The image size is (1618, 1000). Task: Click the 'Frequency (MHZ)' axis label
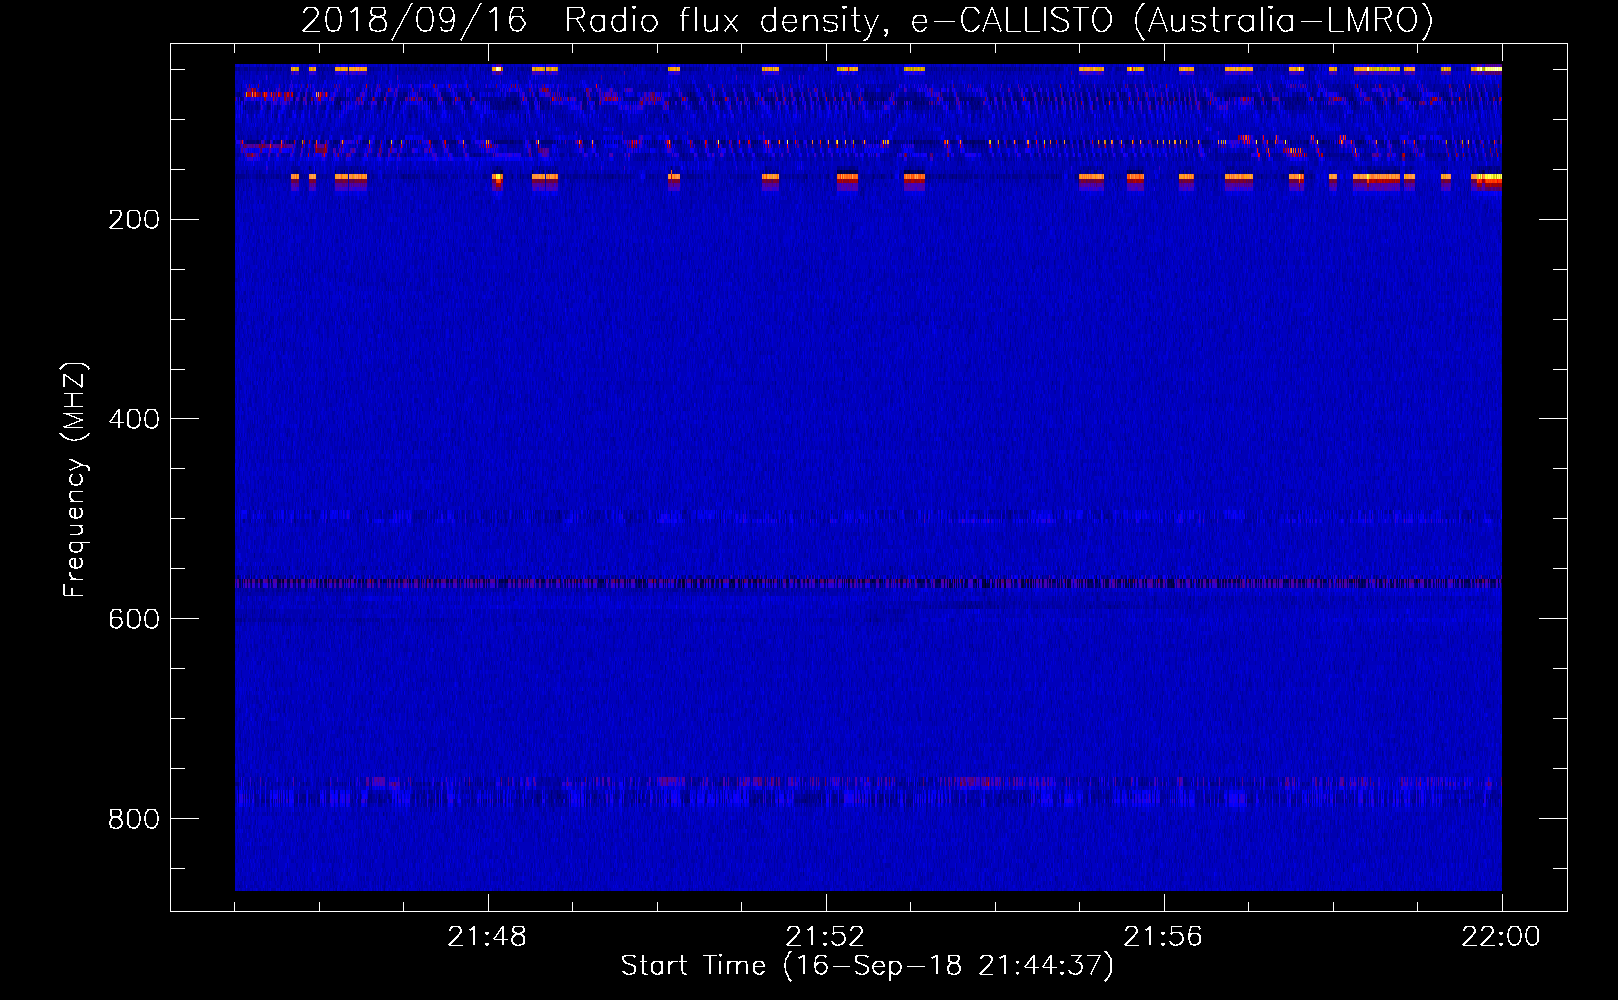[75, 480]
